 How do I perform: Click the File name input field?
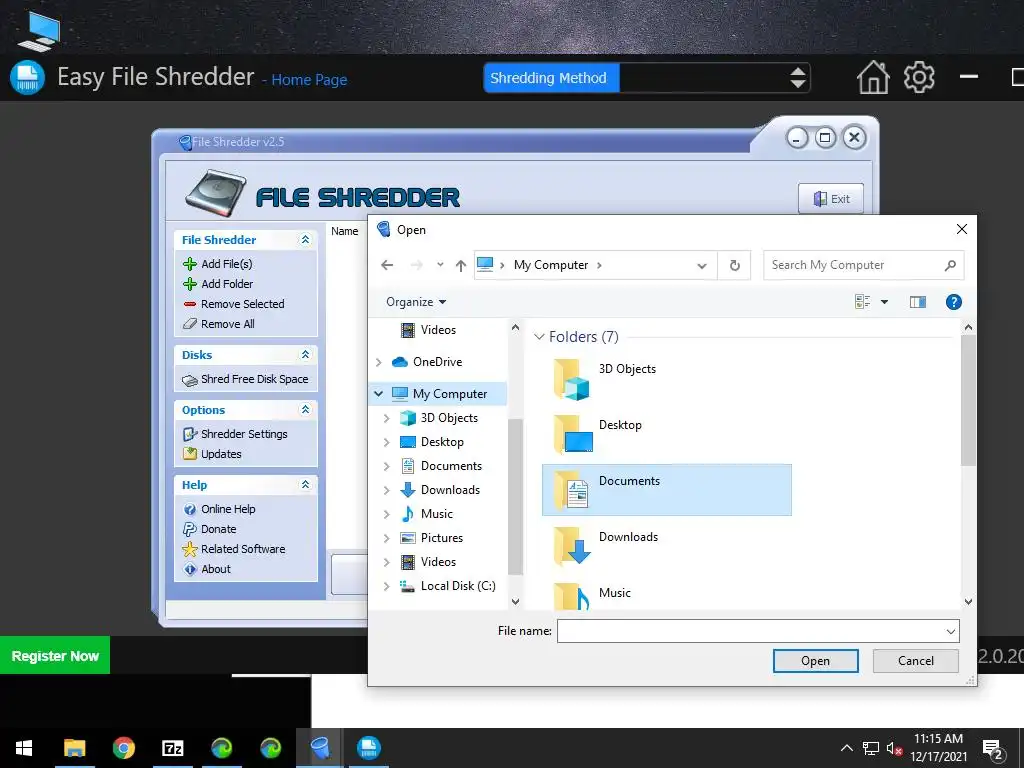pos(750,632)
